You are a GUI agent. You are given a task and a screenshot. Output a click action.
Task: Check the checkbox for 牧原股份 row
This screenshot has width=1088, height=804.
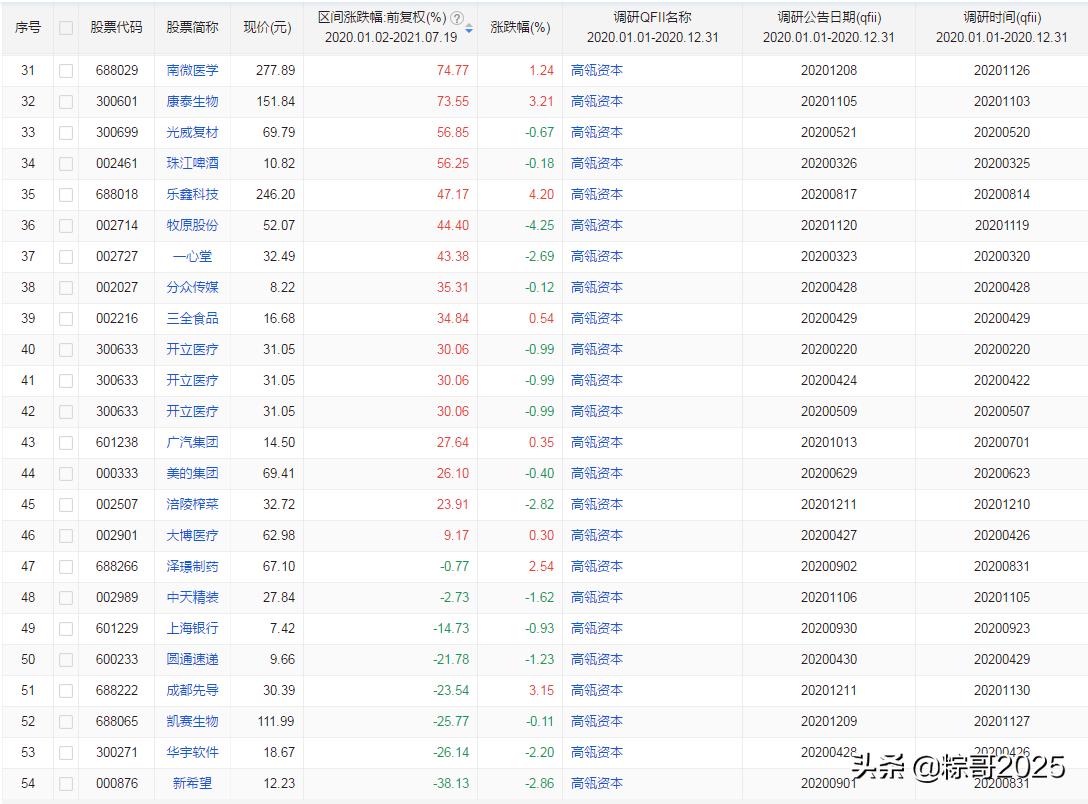click(66, 225)
